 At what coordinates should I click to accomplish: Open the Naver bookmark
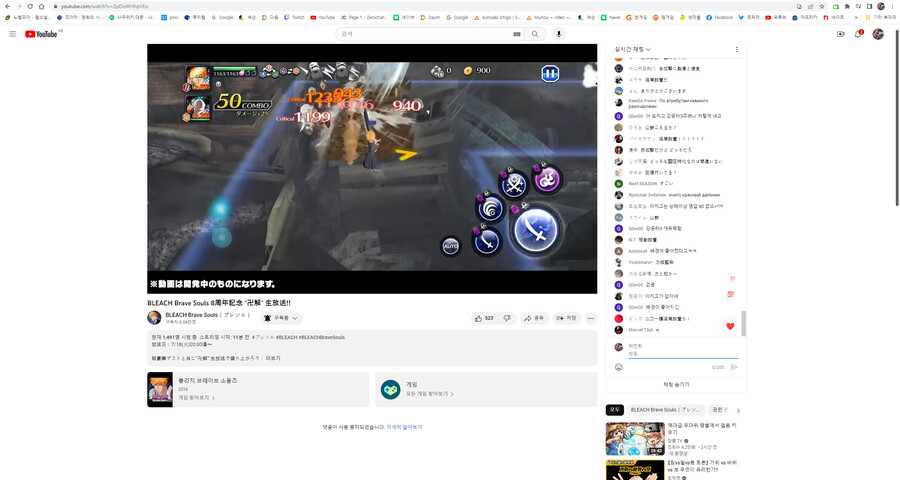[610, 17]
